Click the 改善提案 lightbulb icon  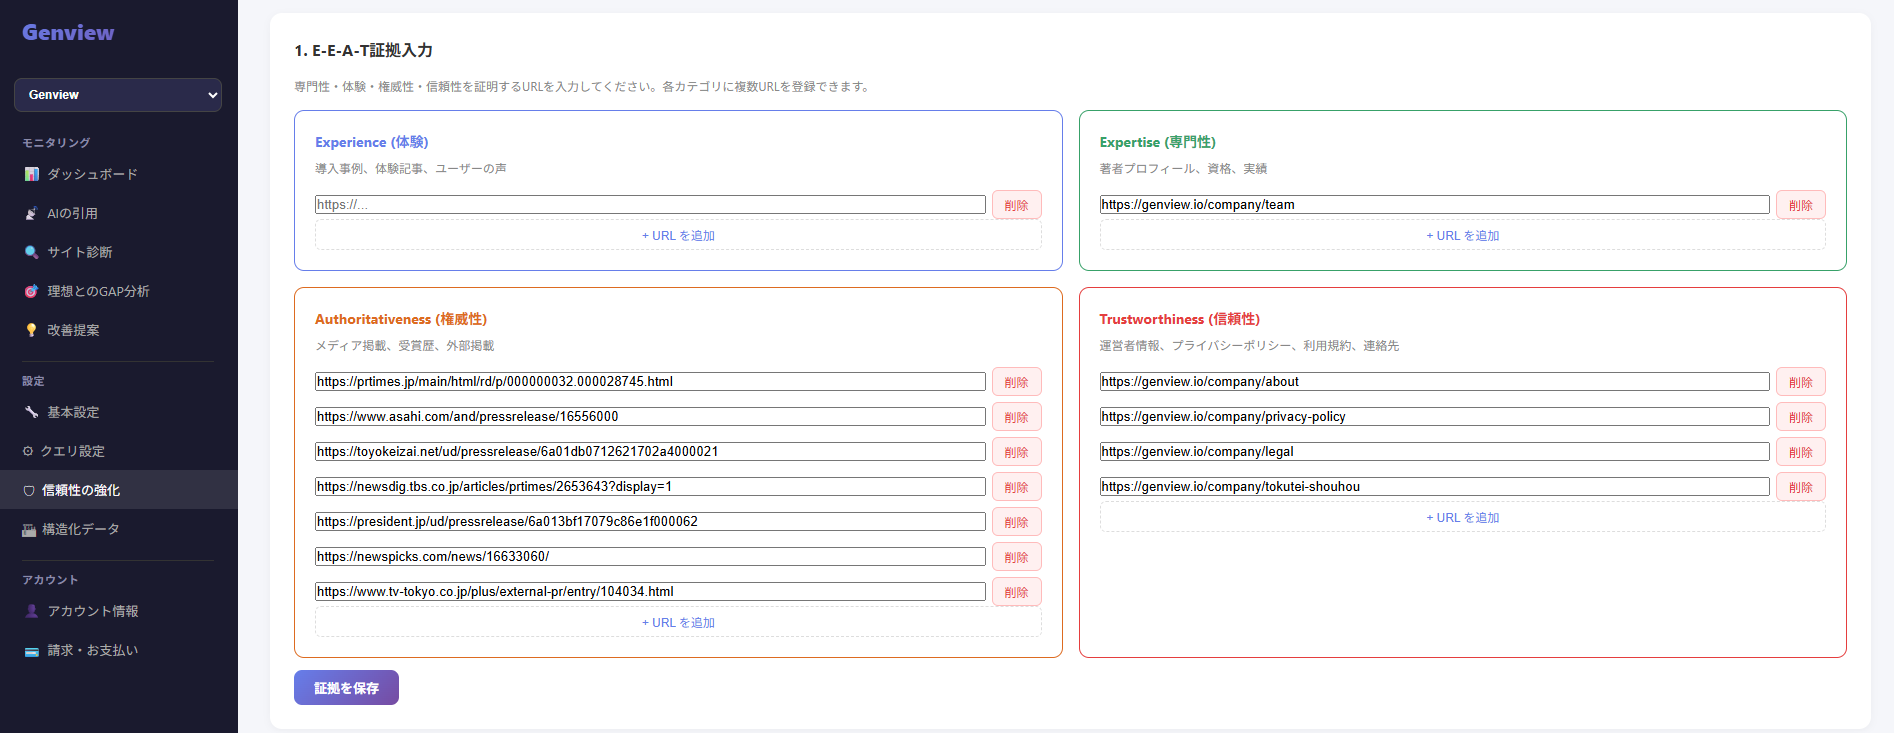[31, 330]
